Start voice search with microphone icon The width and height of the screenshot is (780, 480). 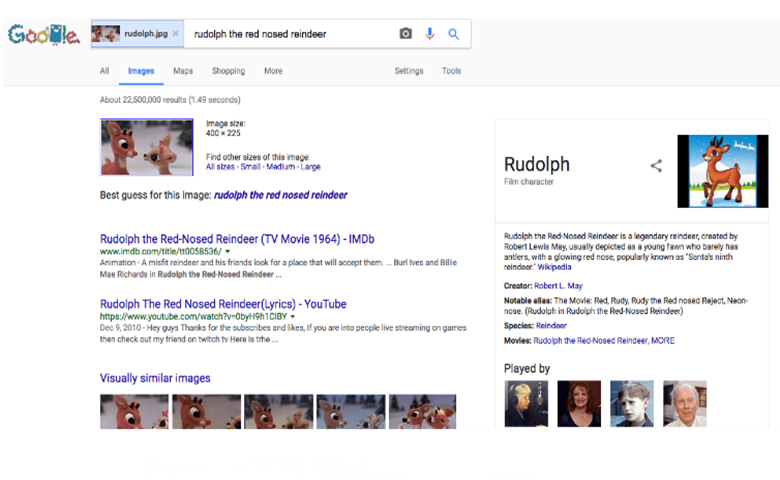[x=430, y=34]
